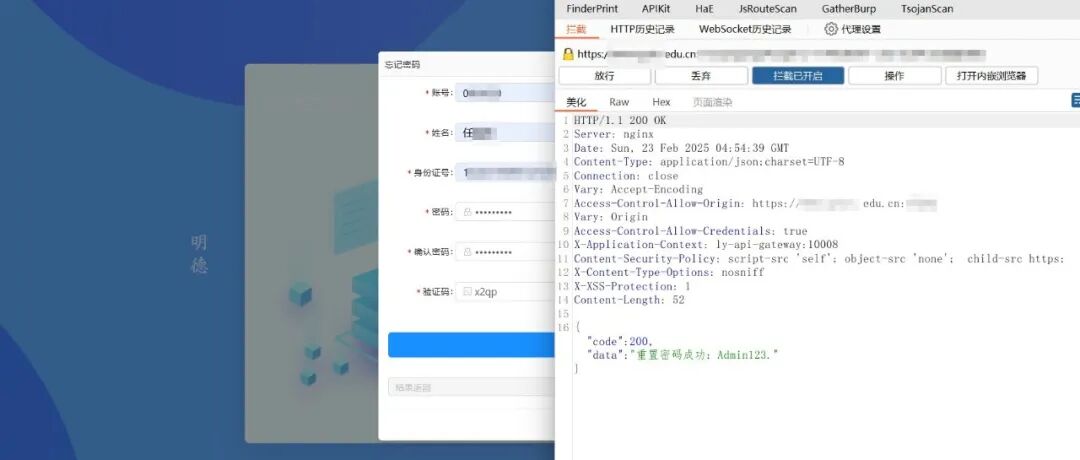The height and width of the screenshot is (460, 1080).
Task: Click the lock icon in 确认密码 field
Action: [468, 252]
